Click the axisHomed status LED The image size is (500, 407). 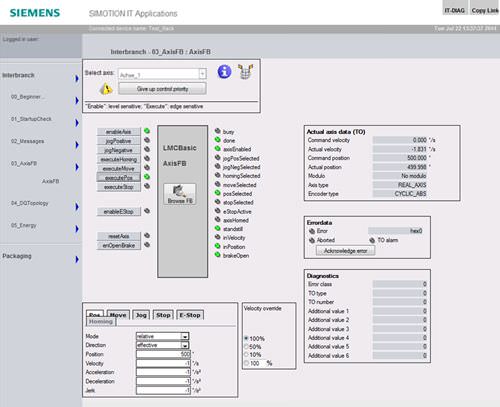tap(218, 219)
